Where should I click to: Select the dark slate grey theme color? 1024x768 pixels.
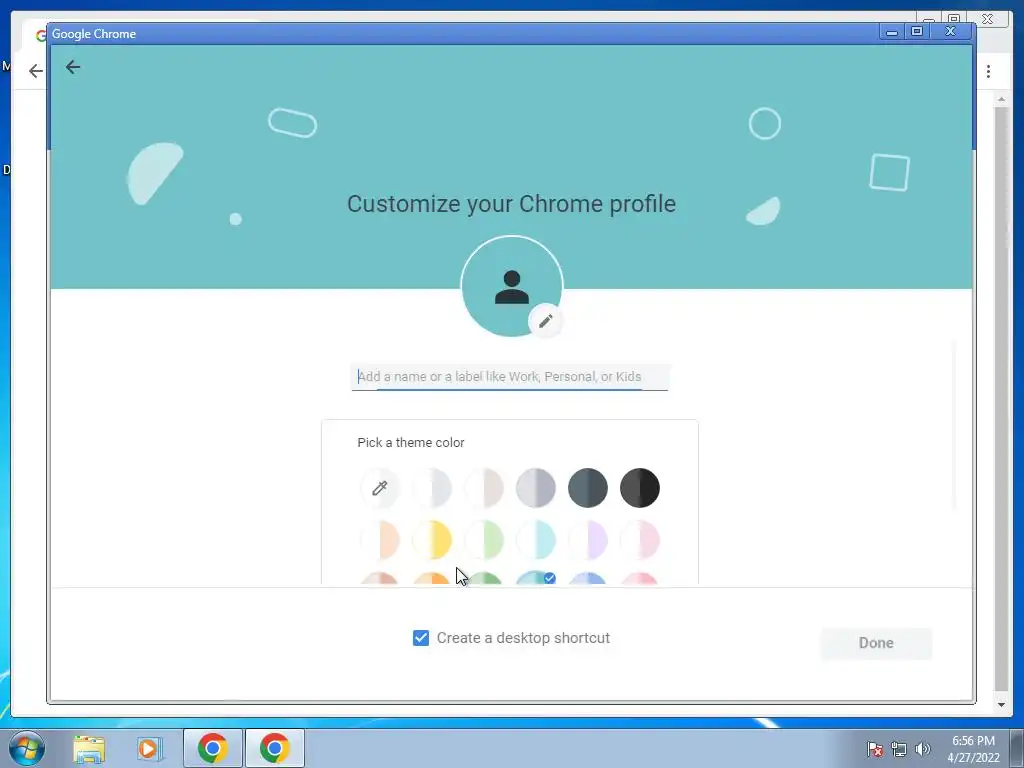588,488
